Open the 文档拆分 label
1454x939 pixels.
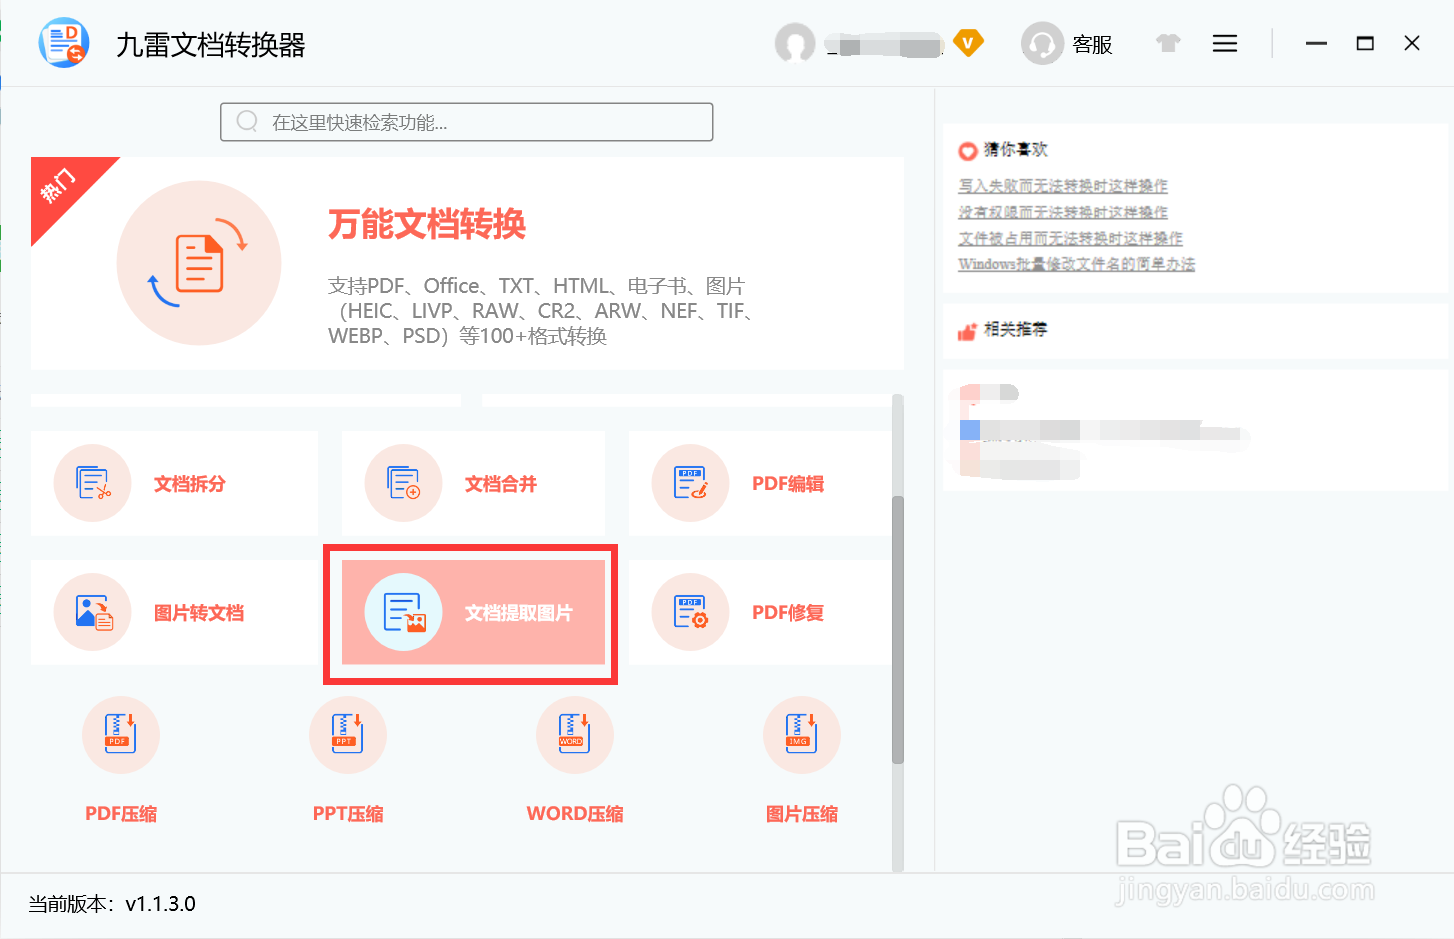(190, 484)
